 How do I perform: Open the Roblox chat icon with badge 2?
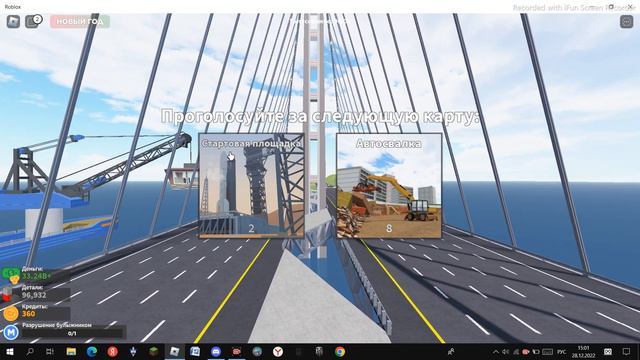coord(33,21)
